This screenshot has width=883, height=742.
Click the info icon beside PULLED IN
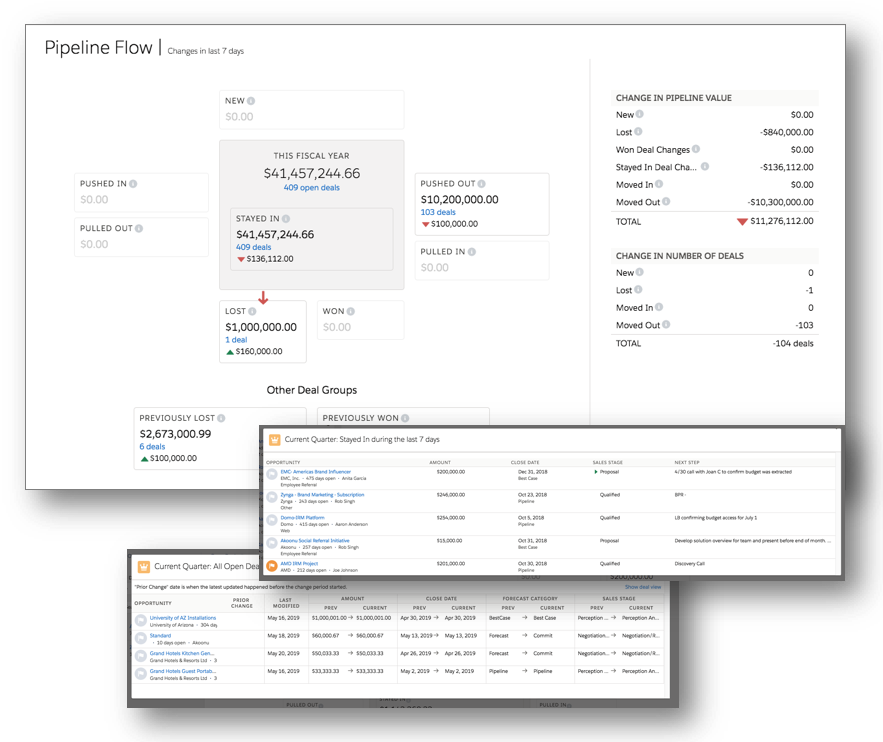pos(472,252)
